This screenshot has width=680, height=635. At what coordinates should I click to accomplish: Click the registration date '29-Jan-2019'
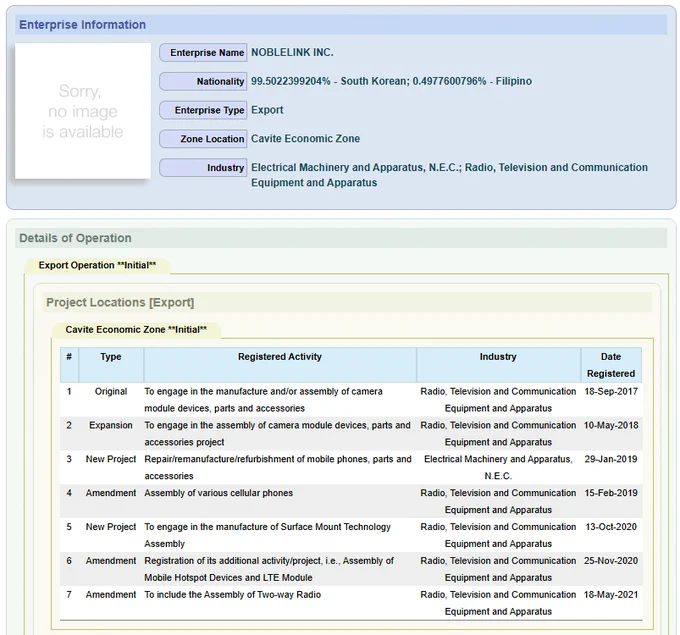611,459
